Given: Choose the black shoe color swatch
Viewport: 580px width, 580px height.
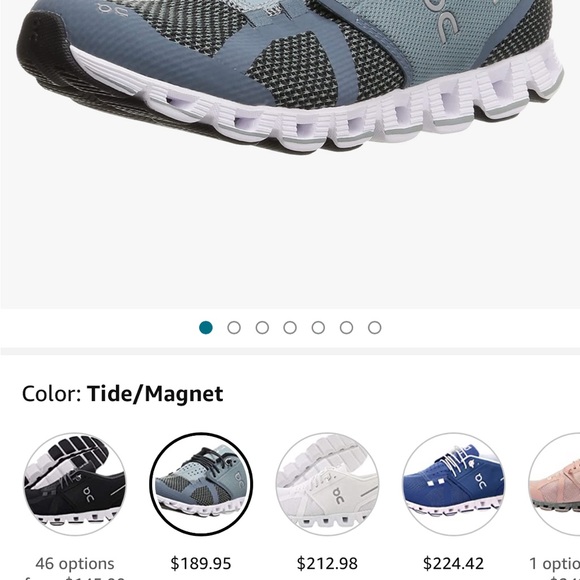Looking at the screenshot, I should coord(75,484).
